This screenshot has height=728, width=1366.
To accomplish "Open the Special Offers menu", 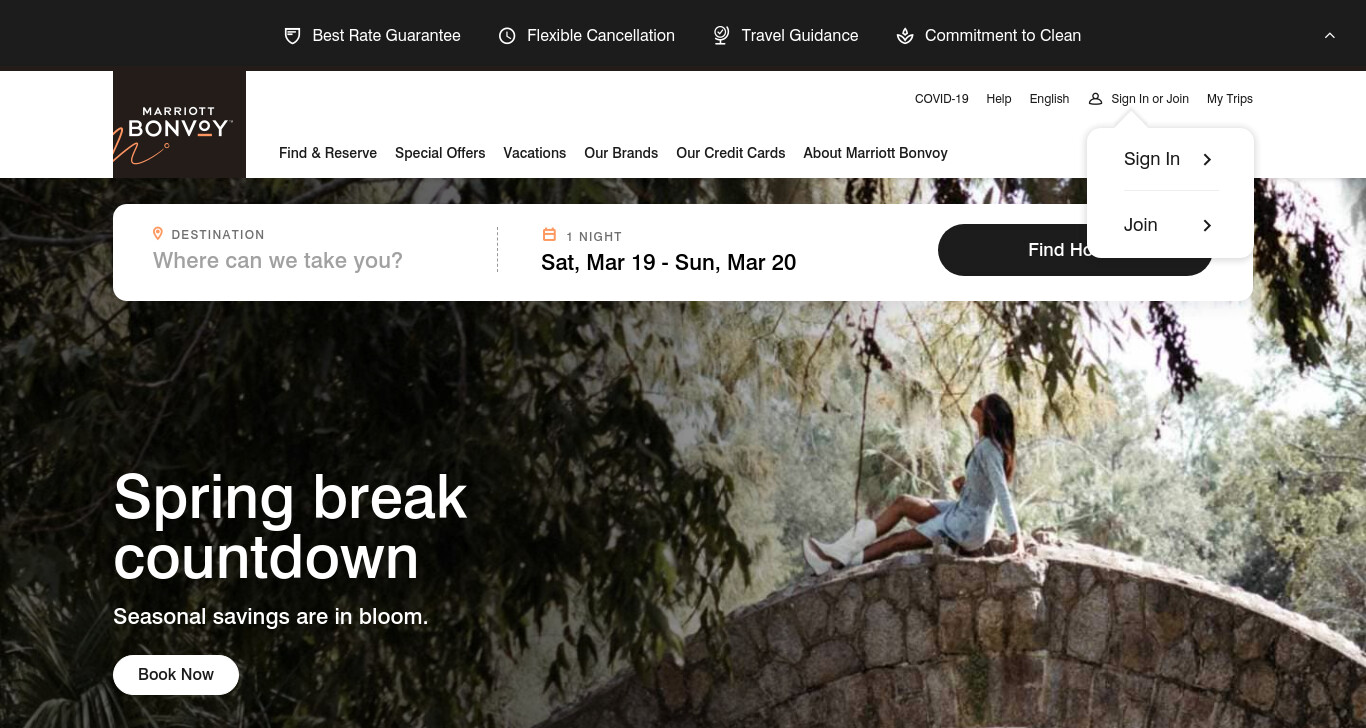I will coord(440,153).
